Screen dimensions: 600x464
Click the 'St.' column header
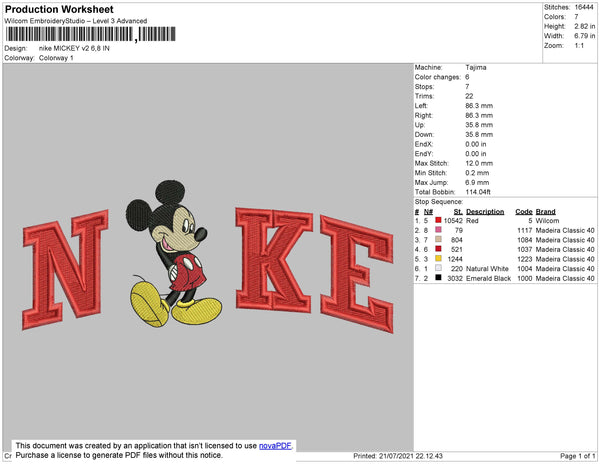tap(458, 212)
